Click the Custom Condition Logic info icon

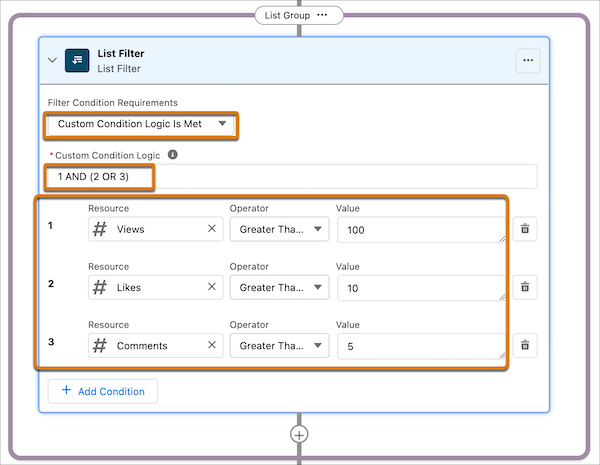coord(172,155)
